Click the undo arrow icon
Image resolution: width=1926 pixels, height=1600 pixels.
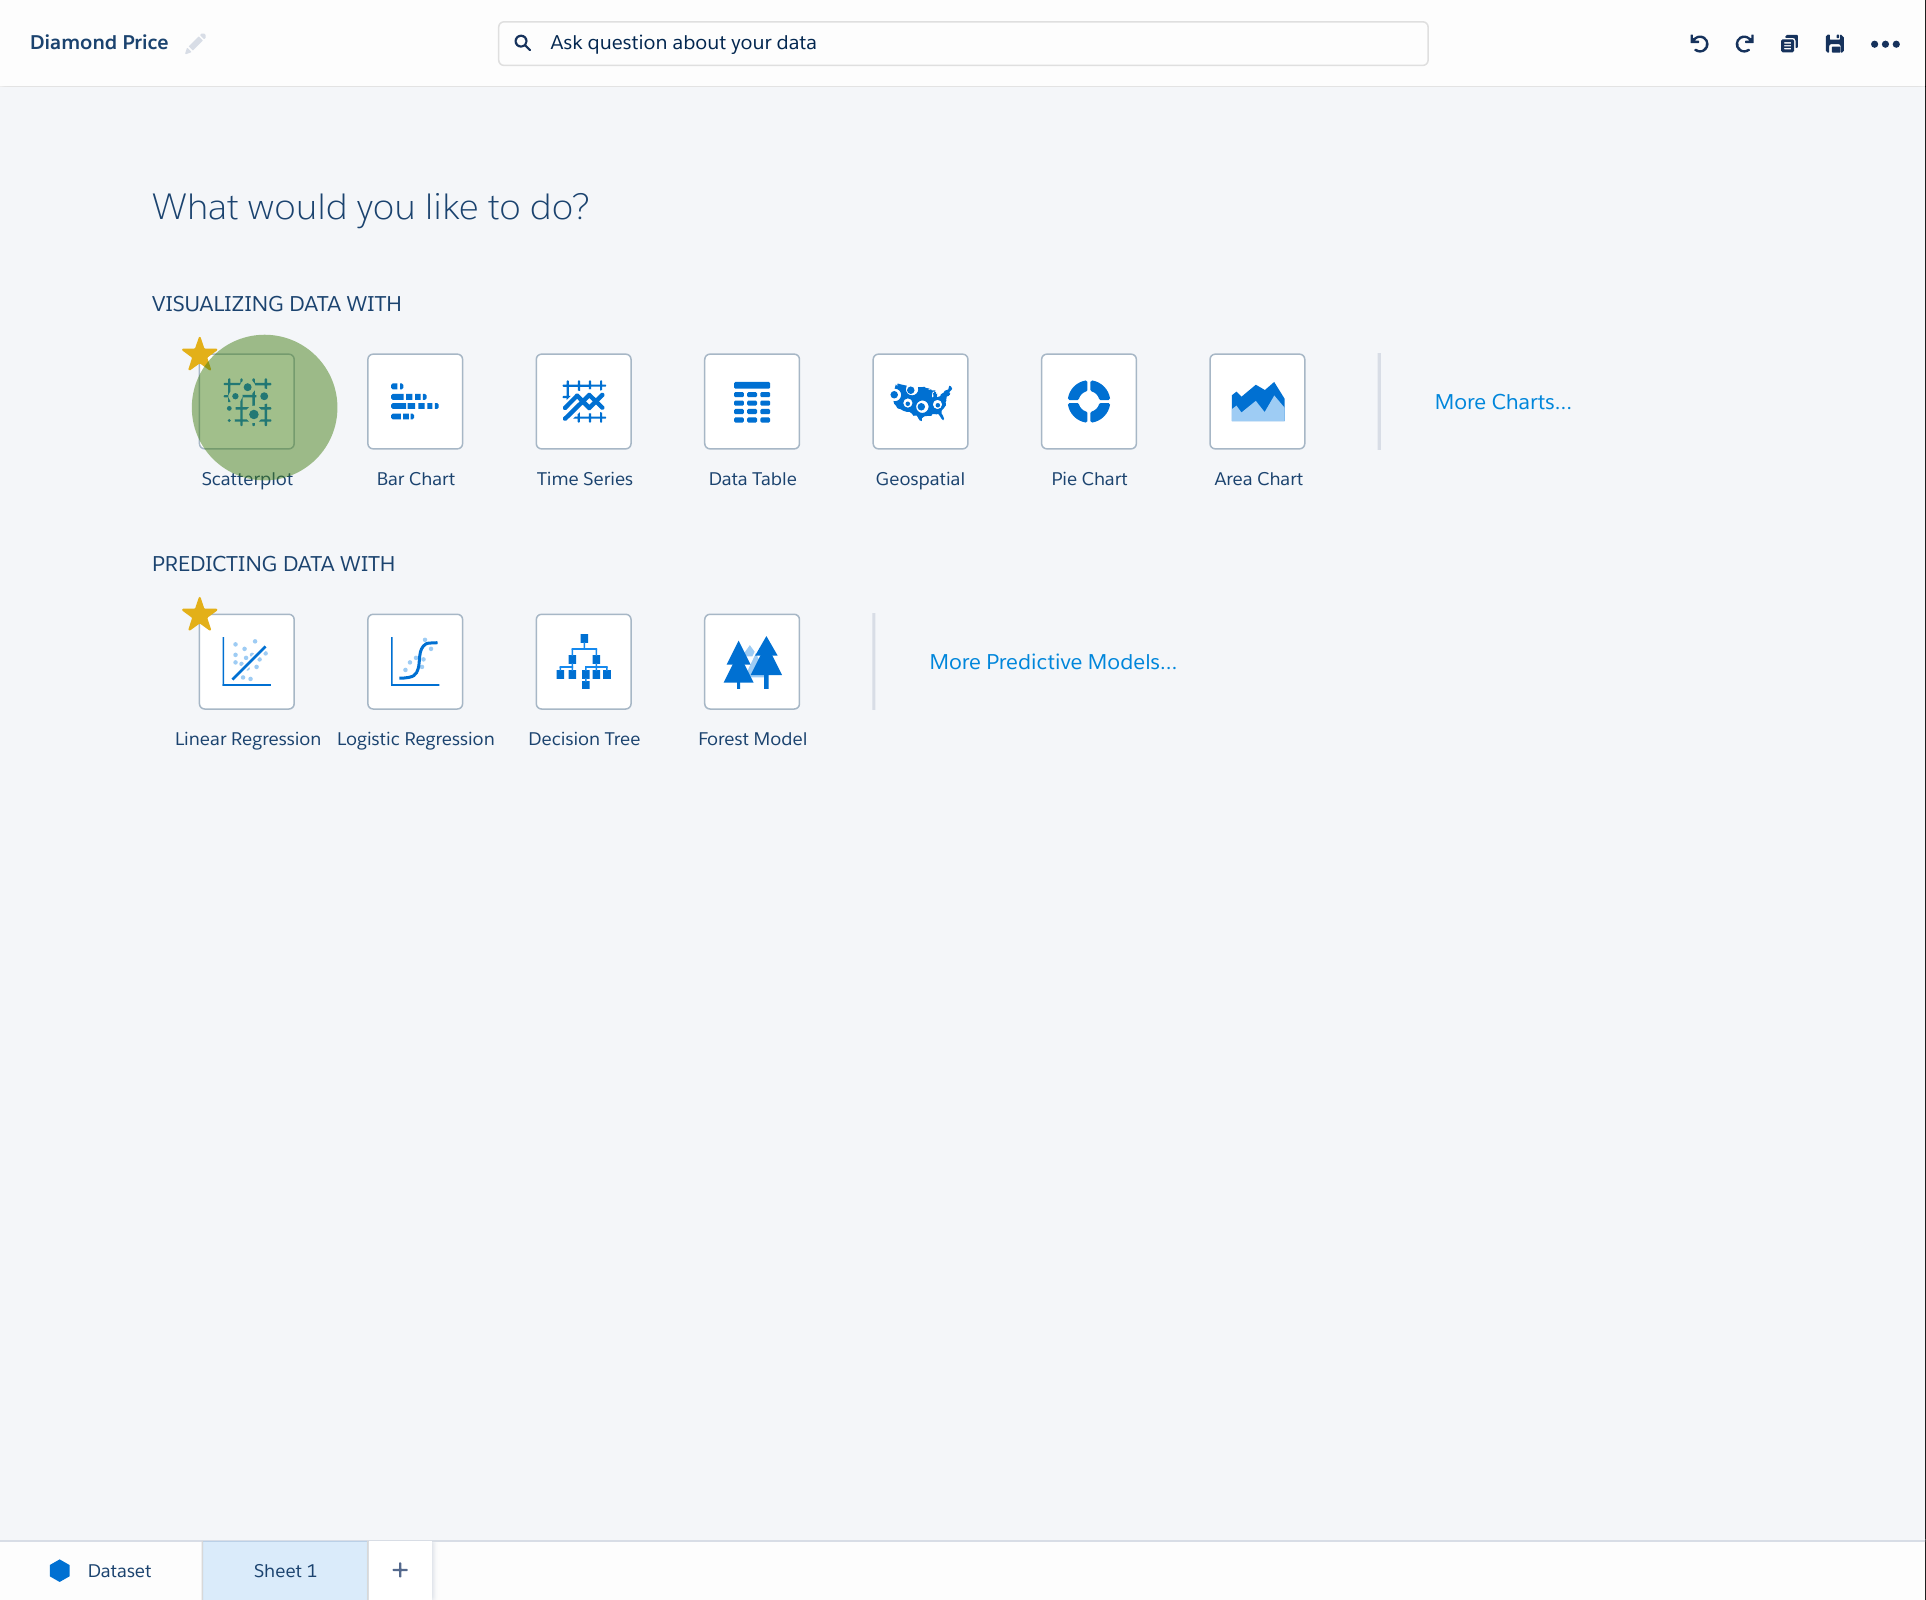click(1699, 44)
